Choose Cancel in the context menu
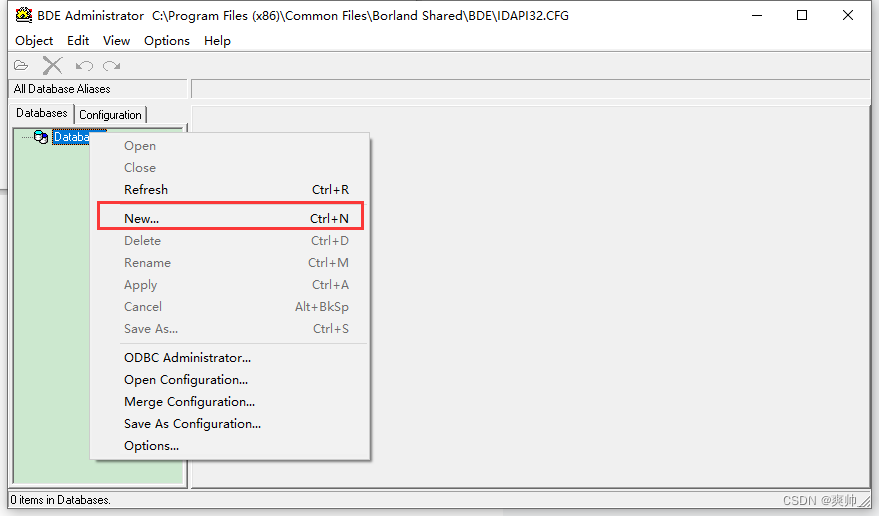 click(230, 307)
